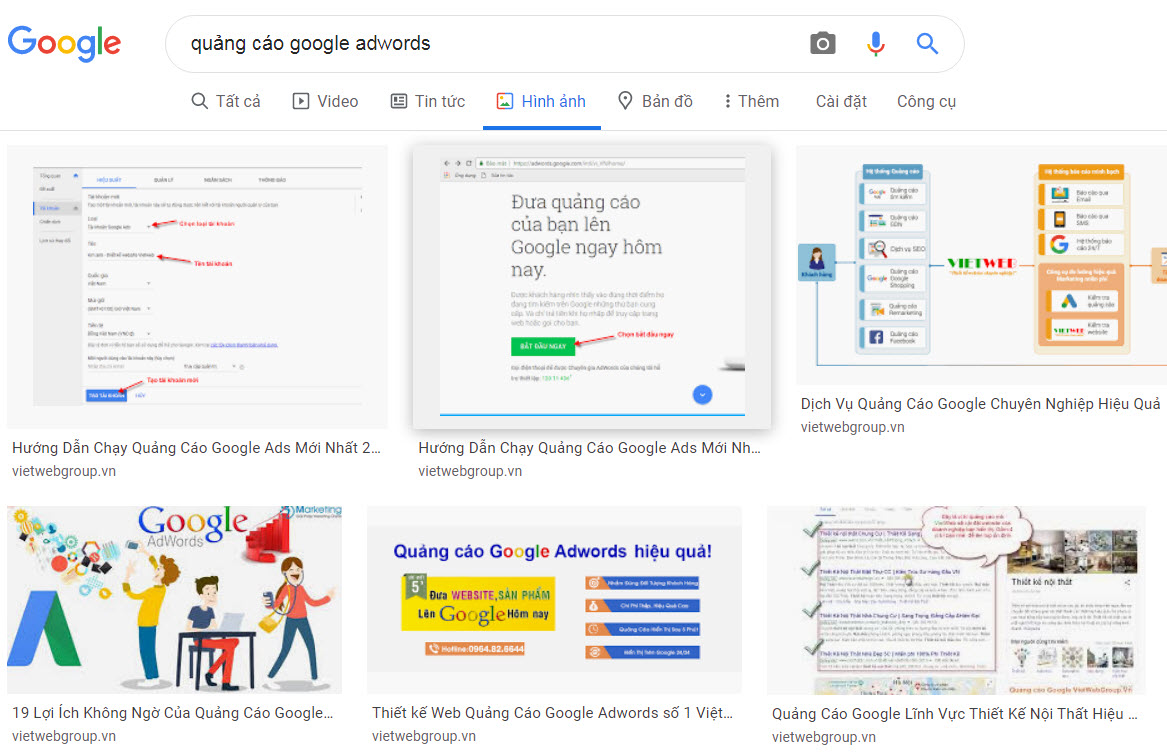Expand the Thêm menu
Viewport: 1167px width, 756px height.
coord(752,101)
